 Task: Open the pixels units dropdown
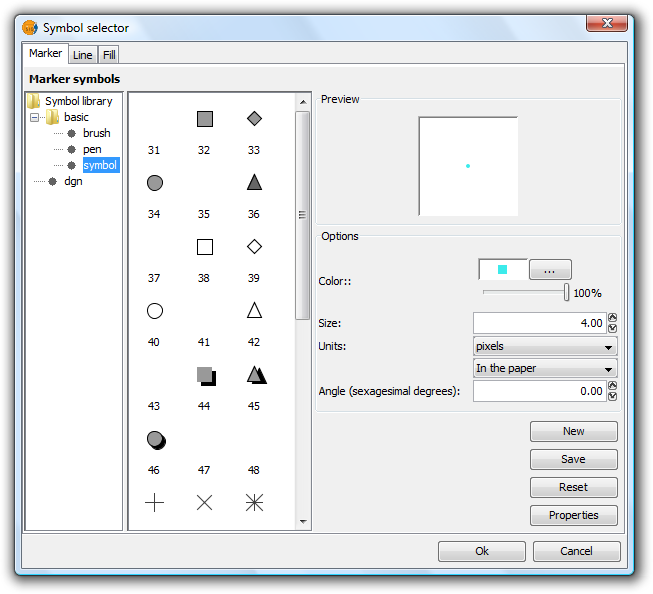tap(545, 346)
